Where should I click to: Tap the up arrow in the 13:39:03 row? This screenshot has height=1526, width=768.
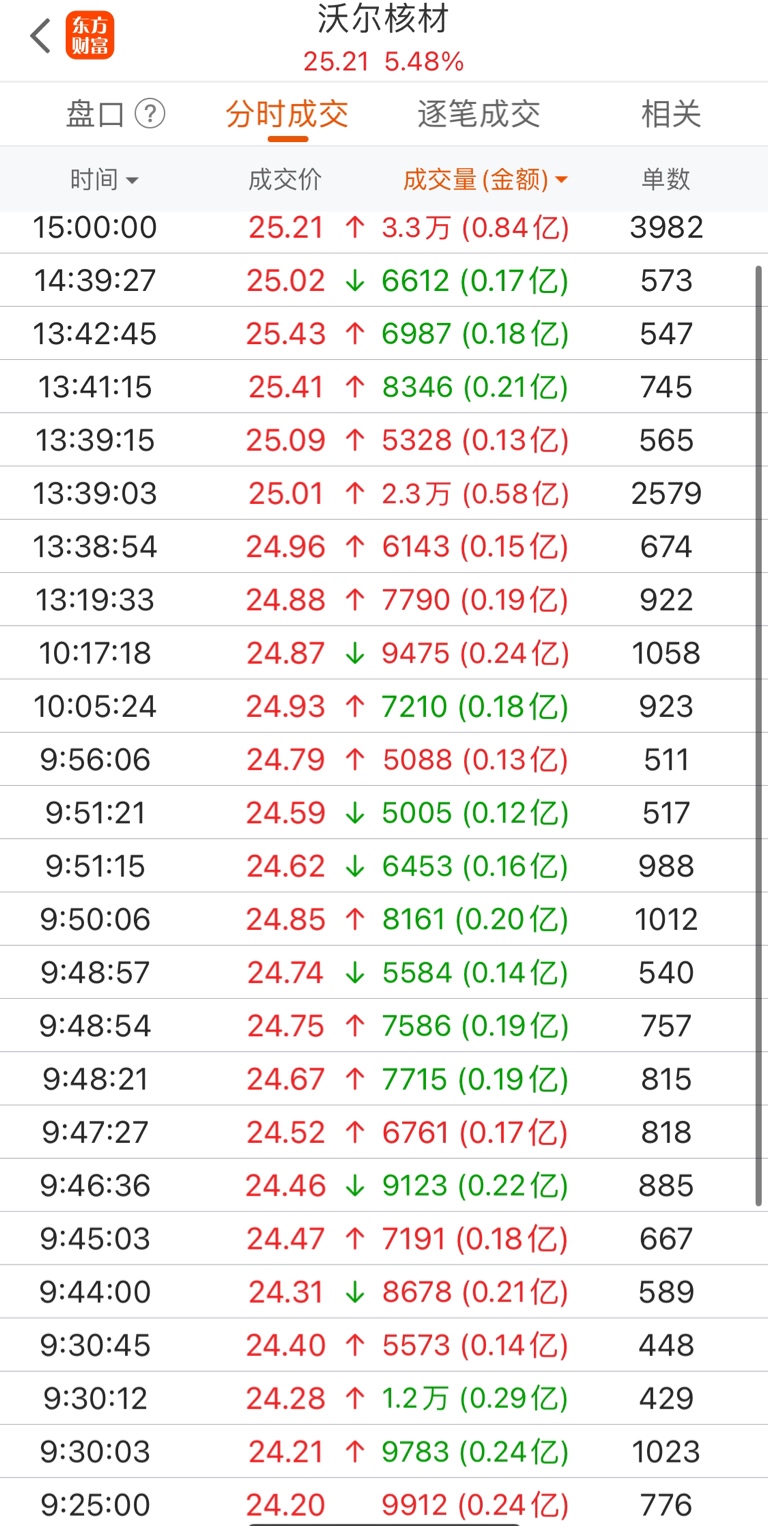(355, 493)
